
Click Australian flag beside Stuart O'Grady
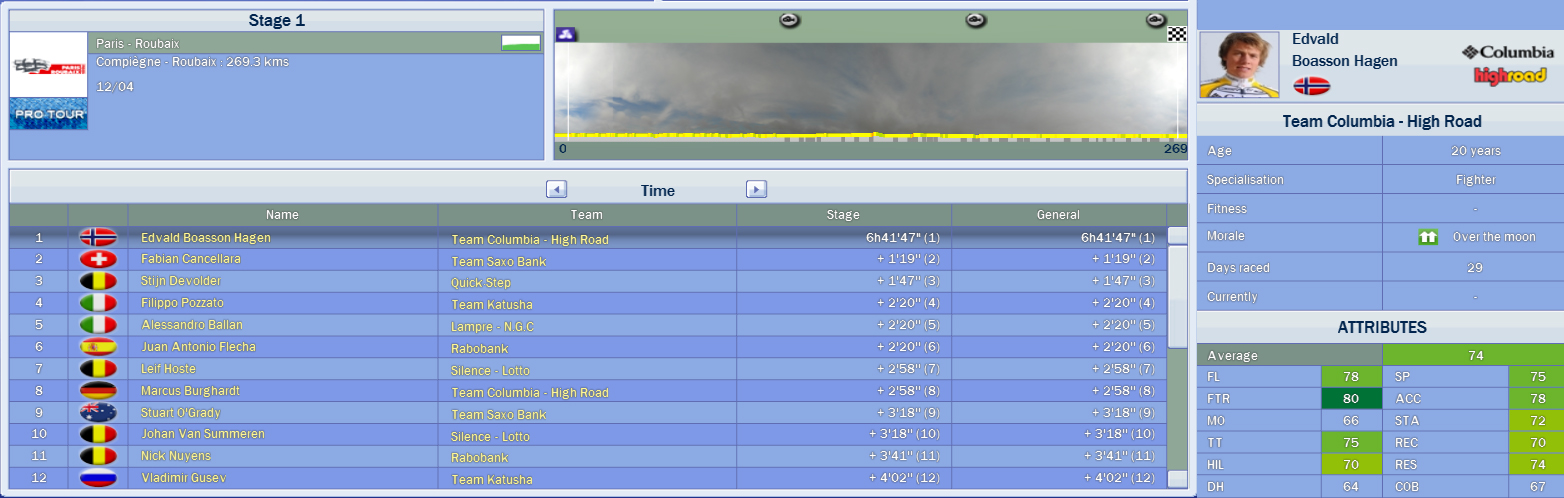pos(98,413)
